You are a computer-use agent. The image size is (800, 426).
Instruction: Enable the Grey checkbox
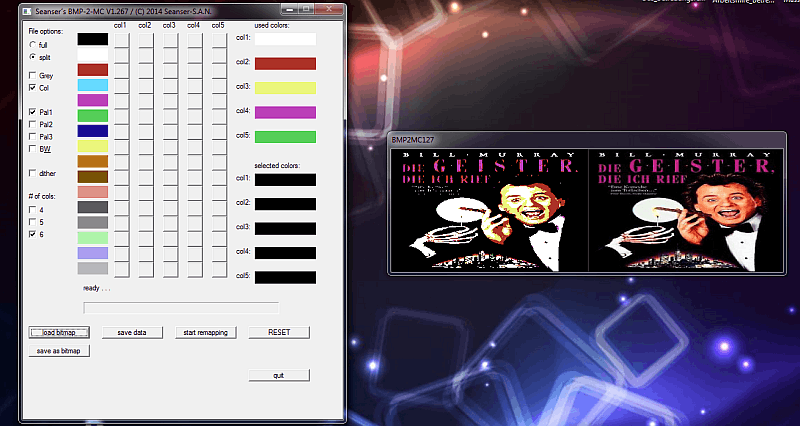pos(33,76)
